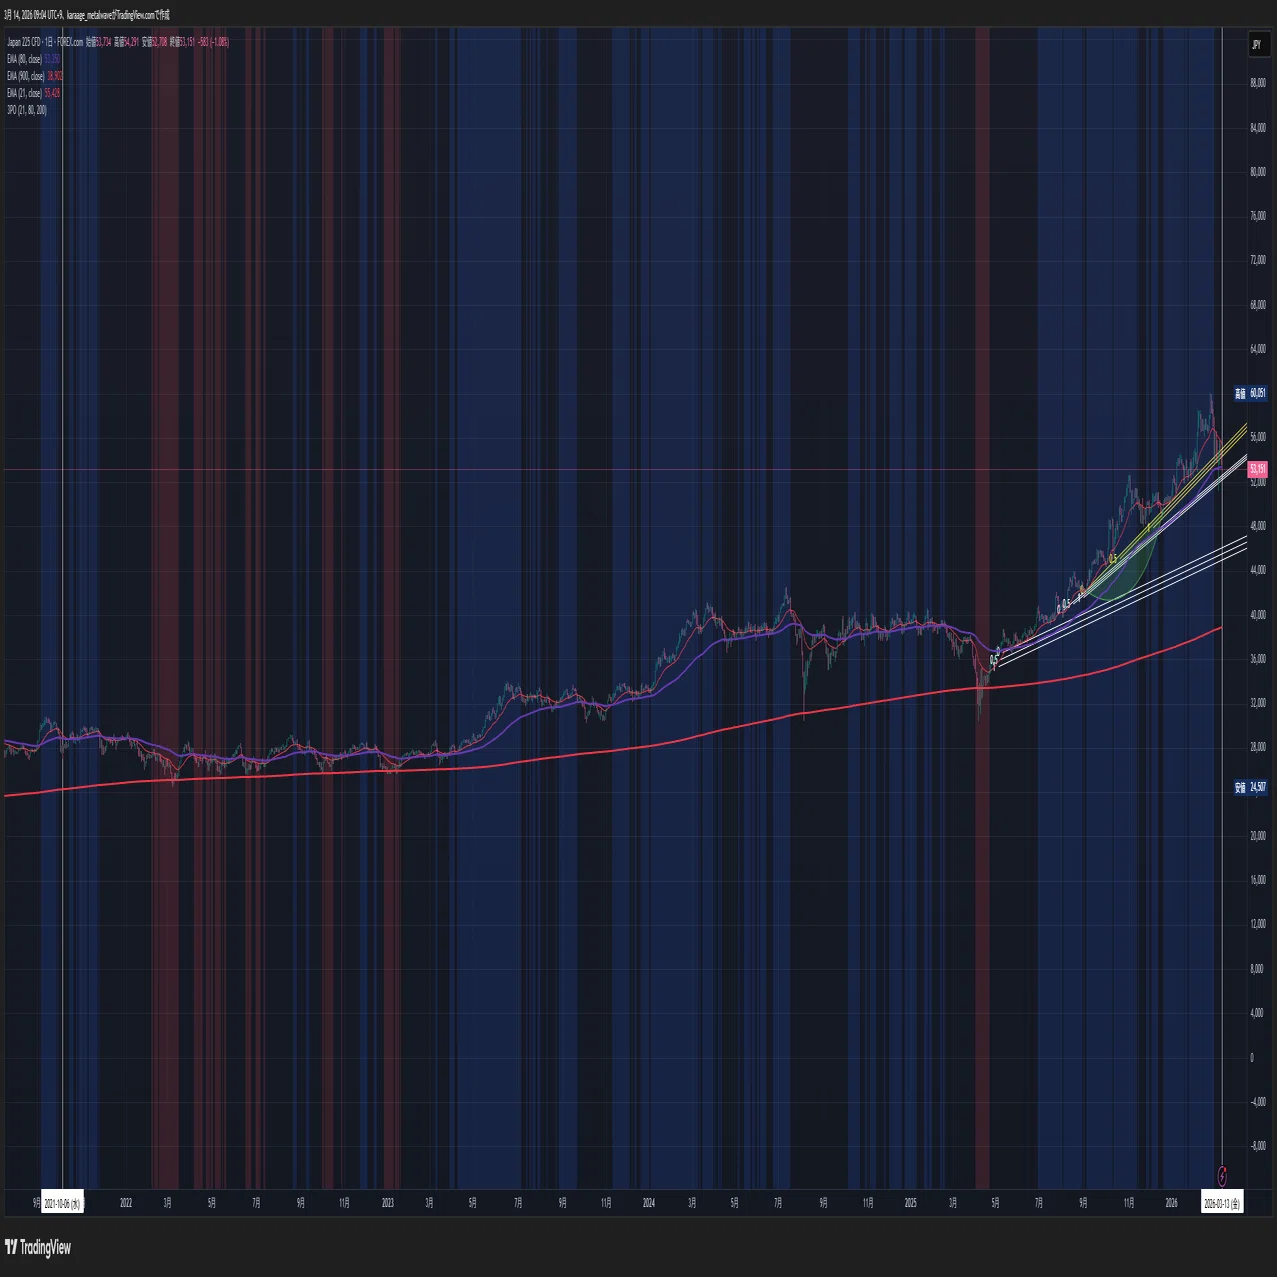
Task: Click the 2023 label on the time axis
Action: pos(387,1203)
